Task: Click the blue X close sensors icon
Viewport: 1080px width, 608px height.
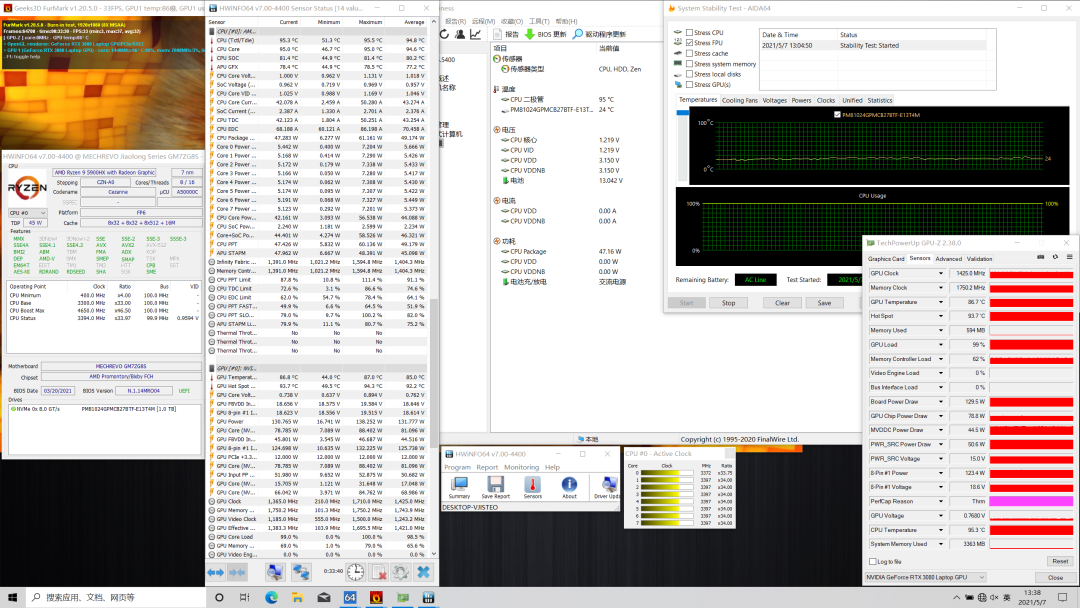Action: tap(423, 572)
